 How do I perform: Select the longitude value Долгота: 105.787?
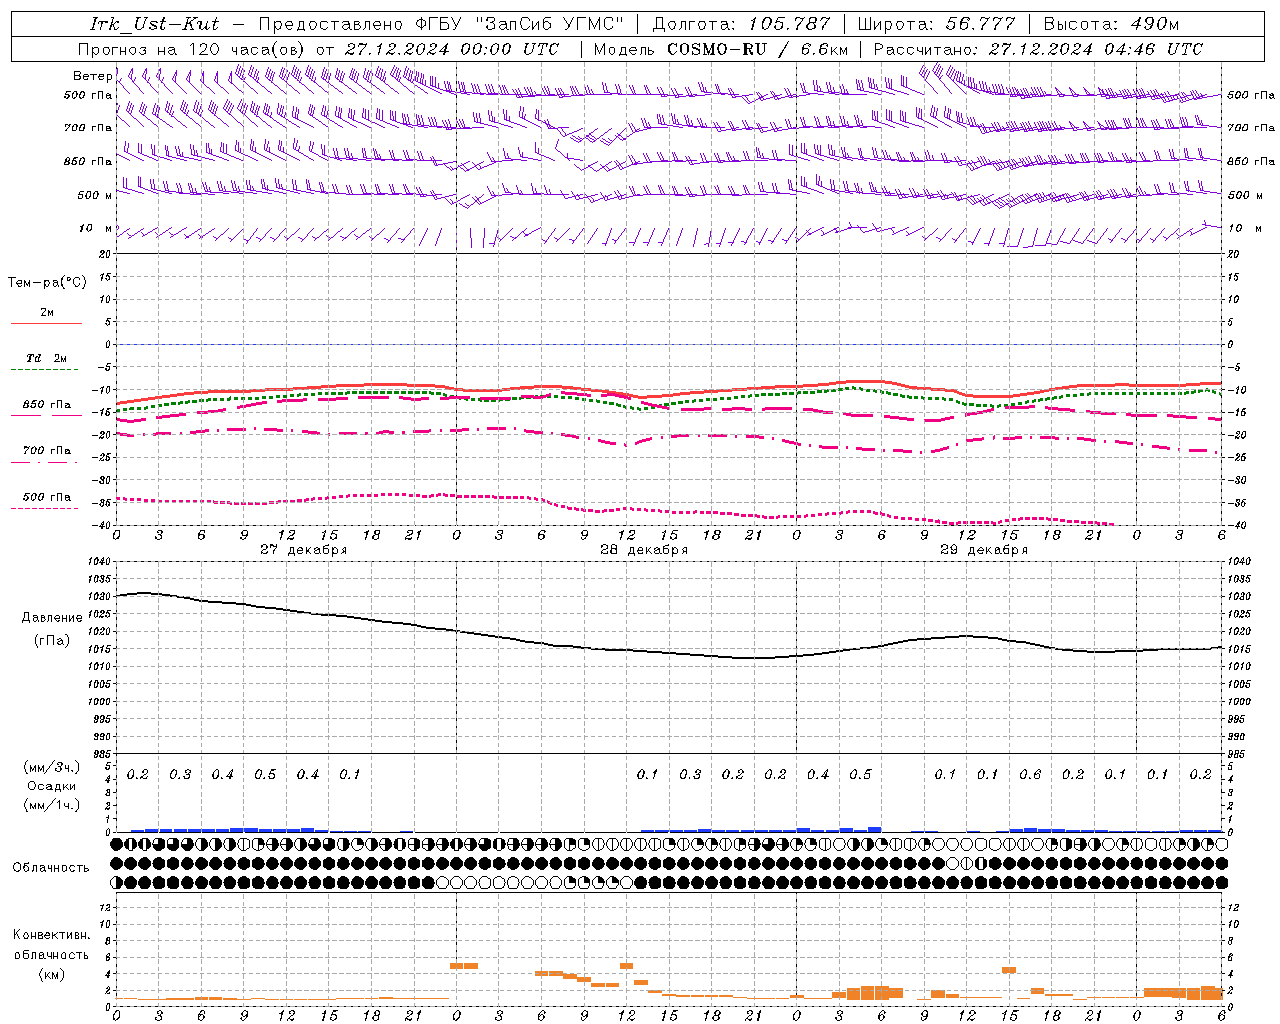[741, 24]
